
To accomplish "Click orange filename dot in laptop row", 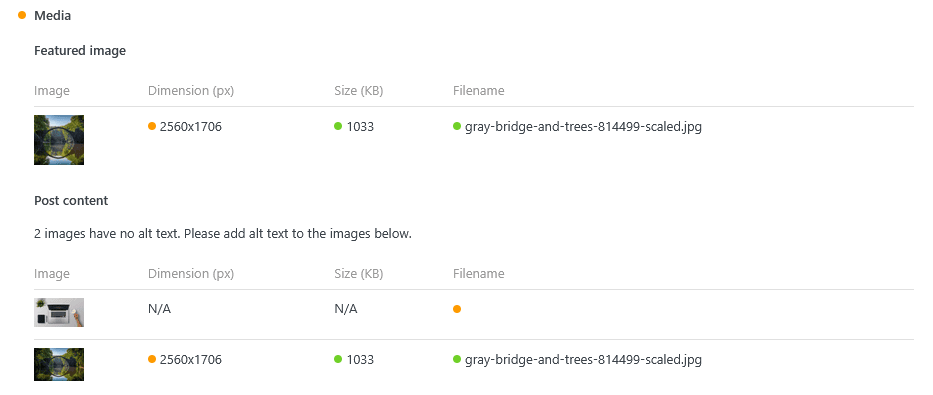I will (457, 309).
